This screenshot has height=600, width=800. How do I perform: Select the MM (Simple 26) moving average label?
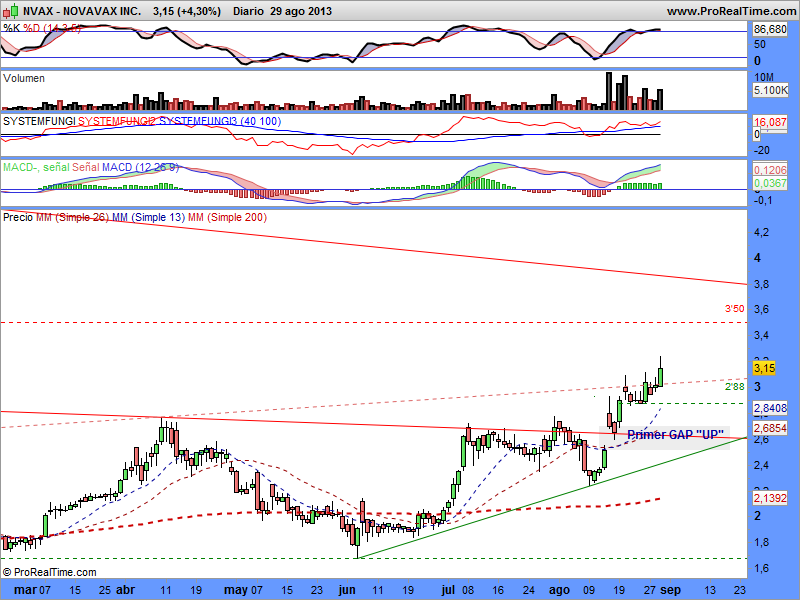coord(72,217)
